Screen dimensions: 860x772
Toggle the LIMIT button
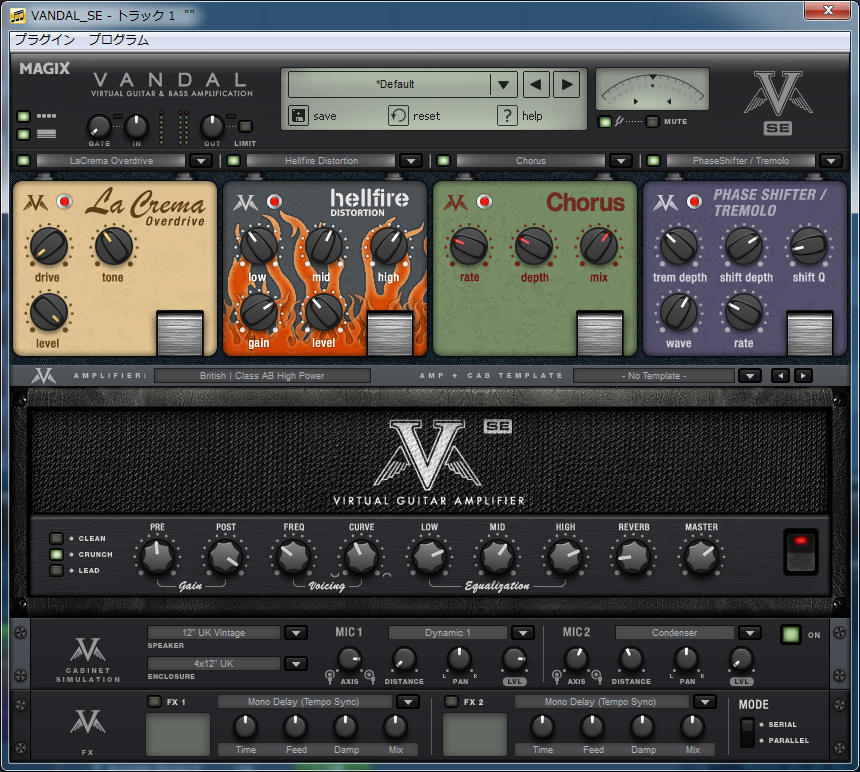pyautogui.click(x=246, y=127)
